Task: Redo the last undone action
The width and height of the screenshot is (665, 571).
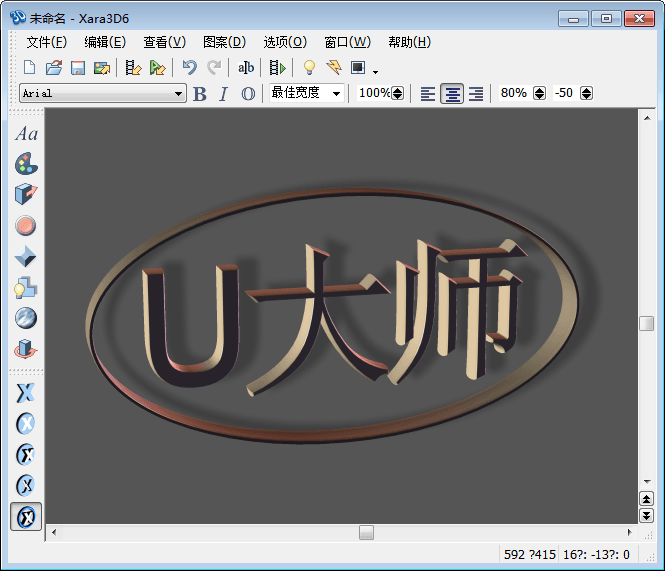Action: [x=215, y=67]
